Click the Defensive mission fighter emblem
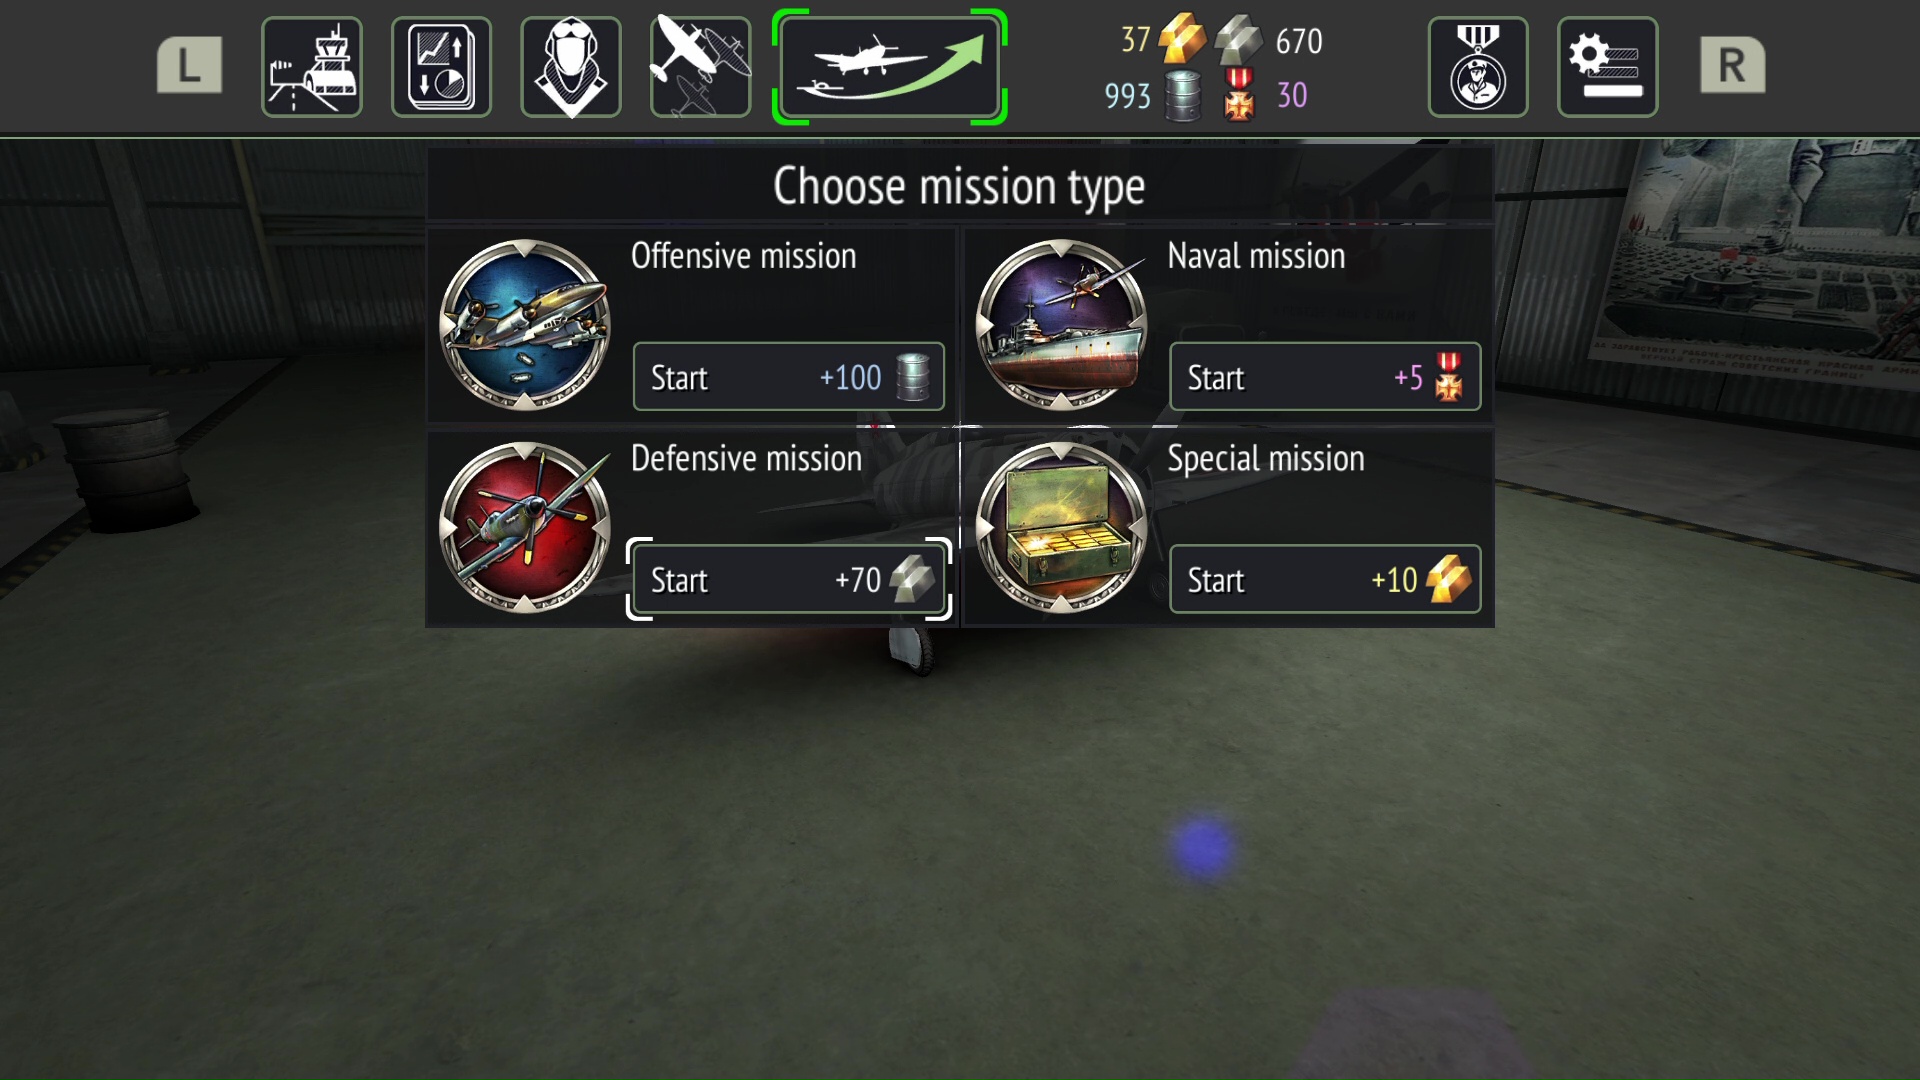This screenshot has width=1920, height=1080. 525,527
